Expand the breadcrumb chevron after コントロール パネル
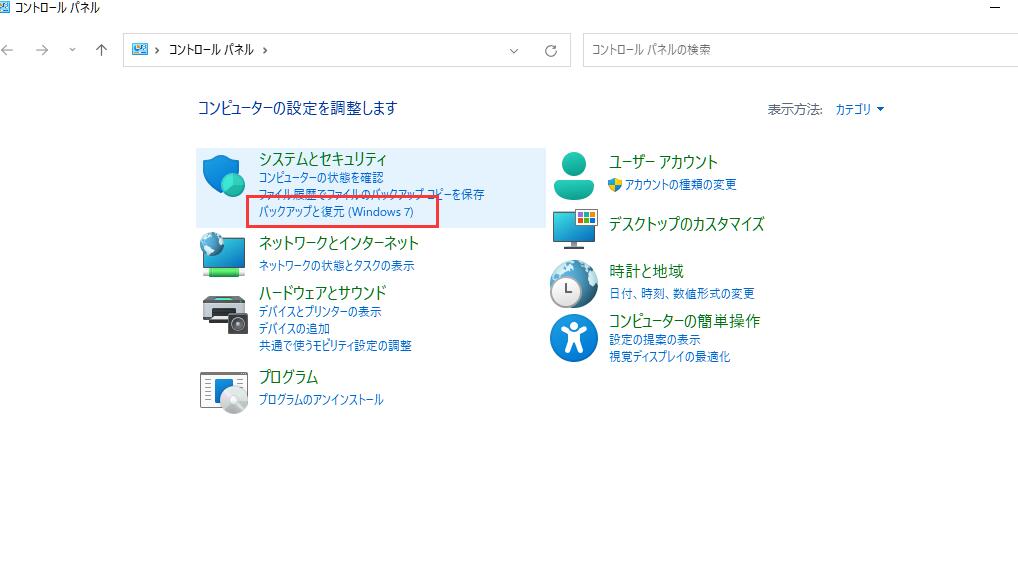The width and height of the screenshot is (1018, 566). pyautogui.click(x=265, y=50)
